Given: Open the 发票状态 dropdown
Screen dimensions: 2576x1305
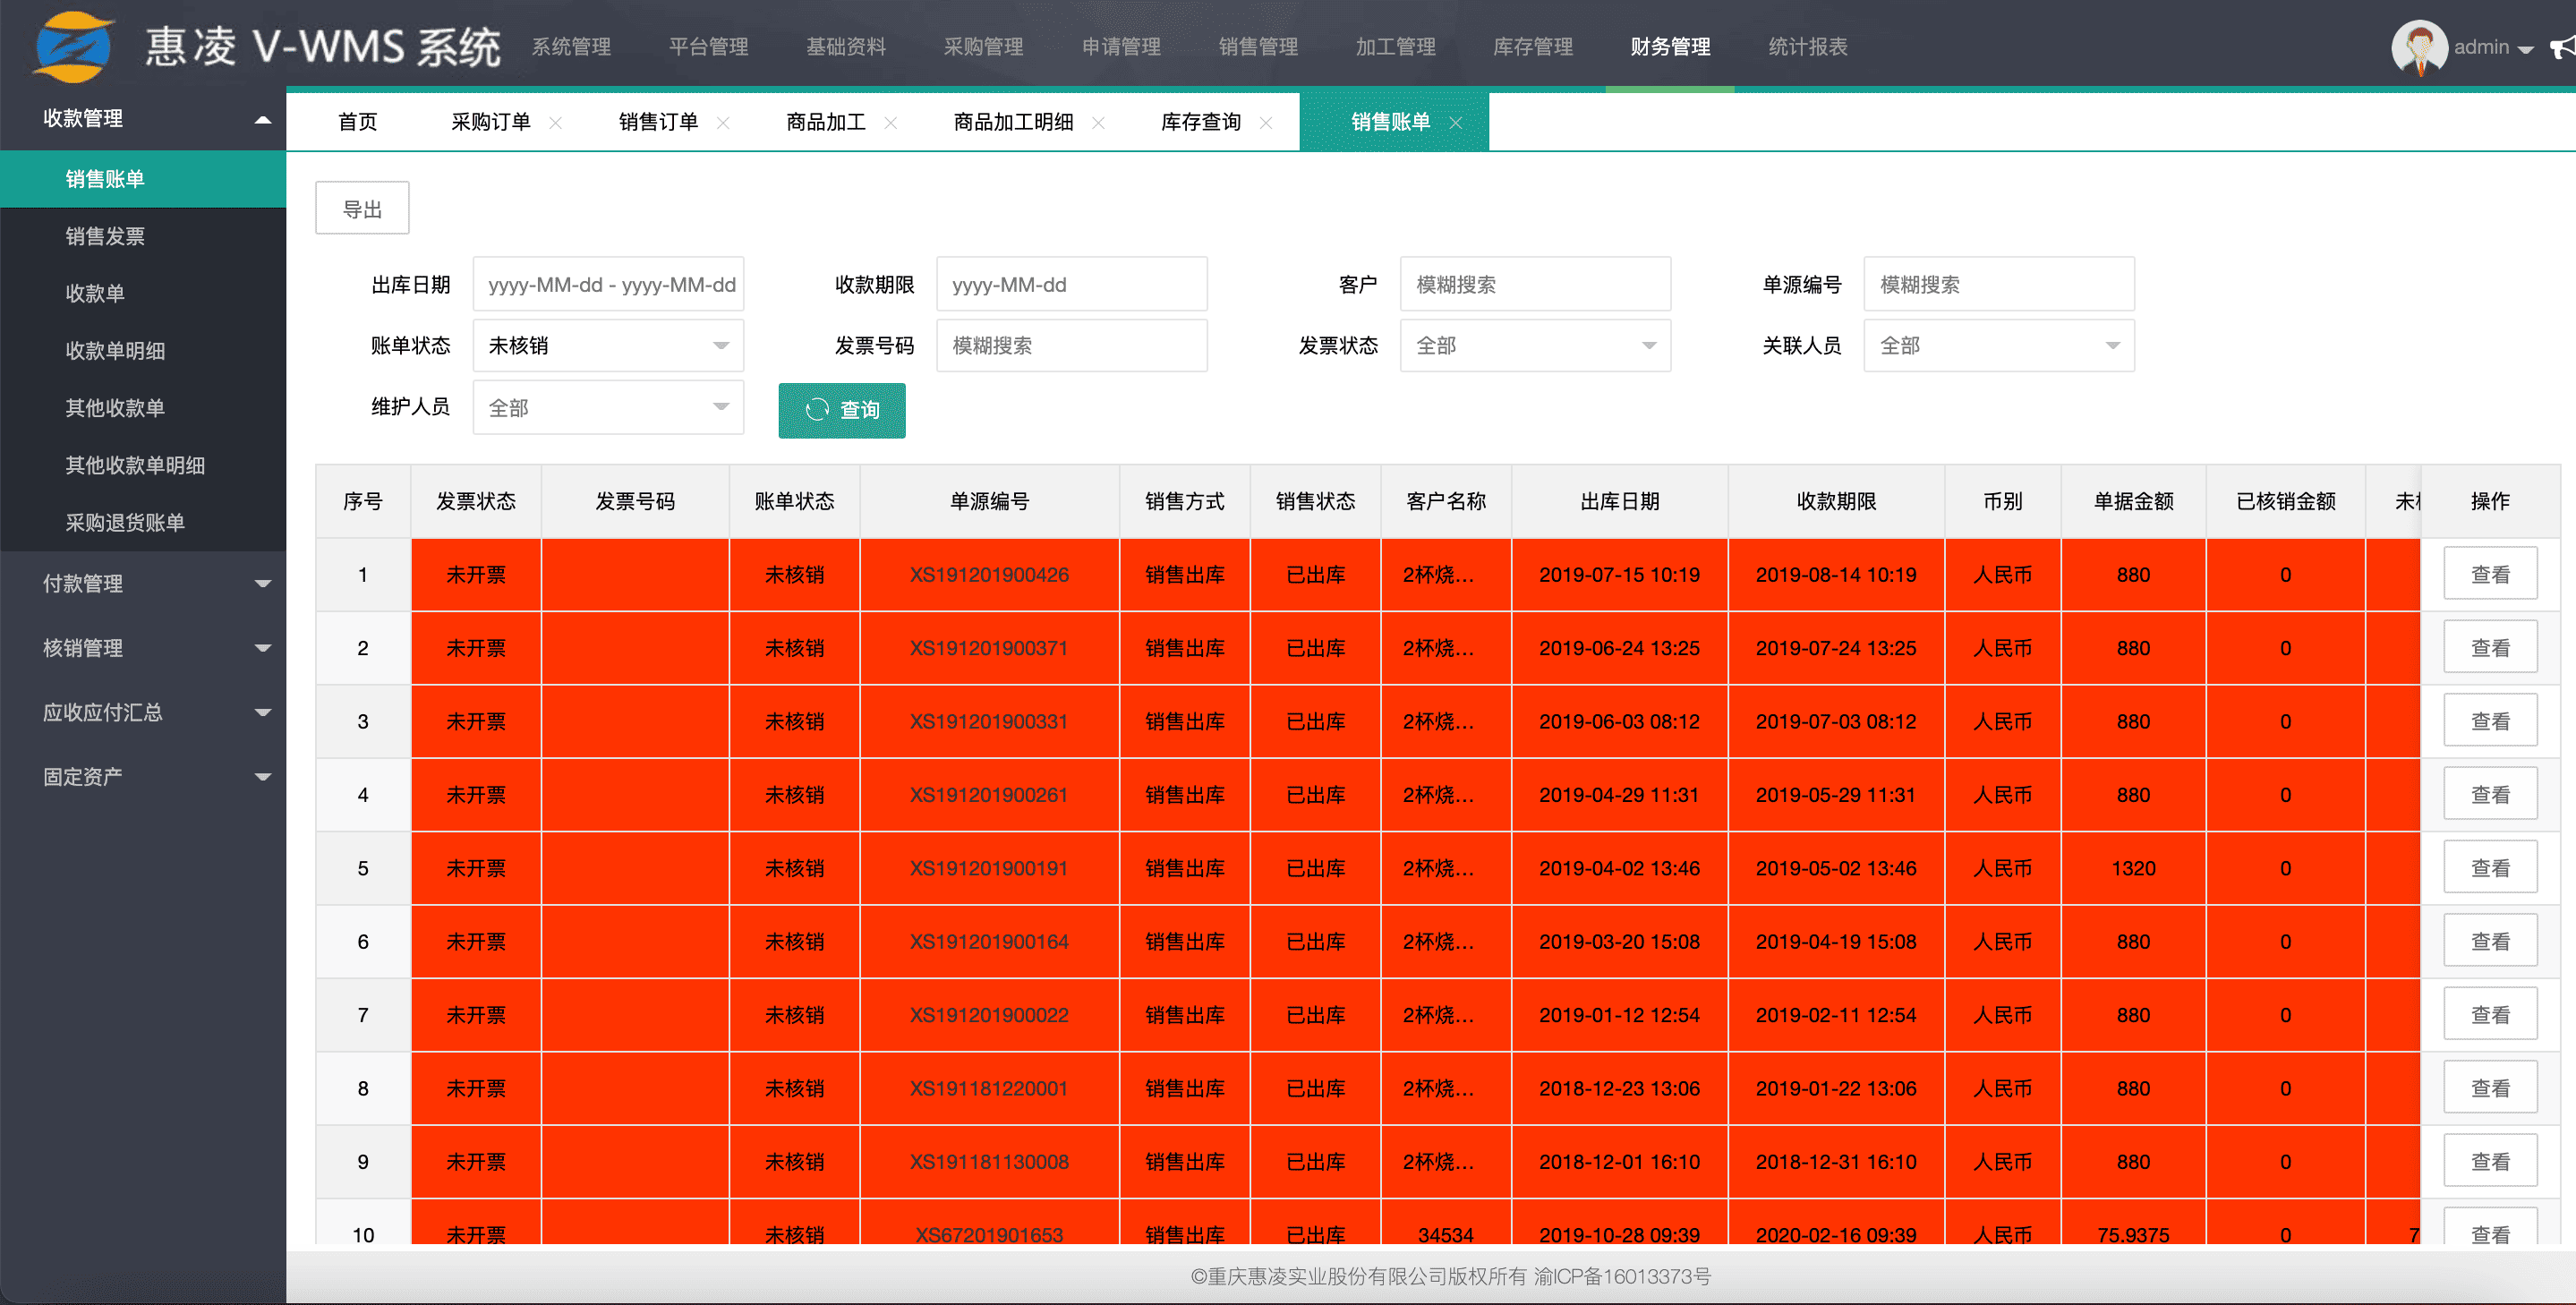Looking at the screenshot, I should pos(1535,346).
